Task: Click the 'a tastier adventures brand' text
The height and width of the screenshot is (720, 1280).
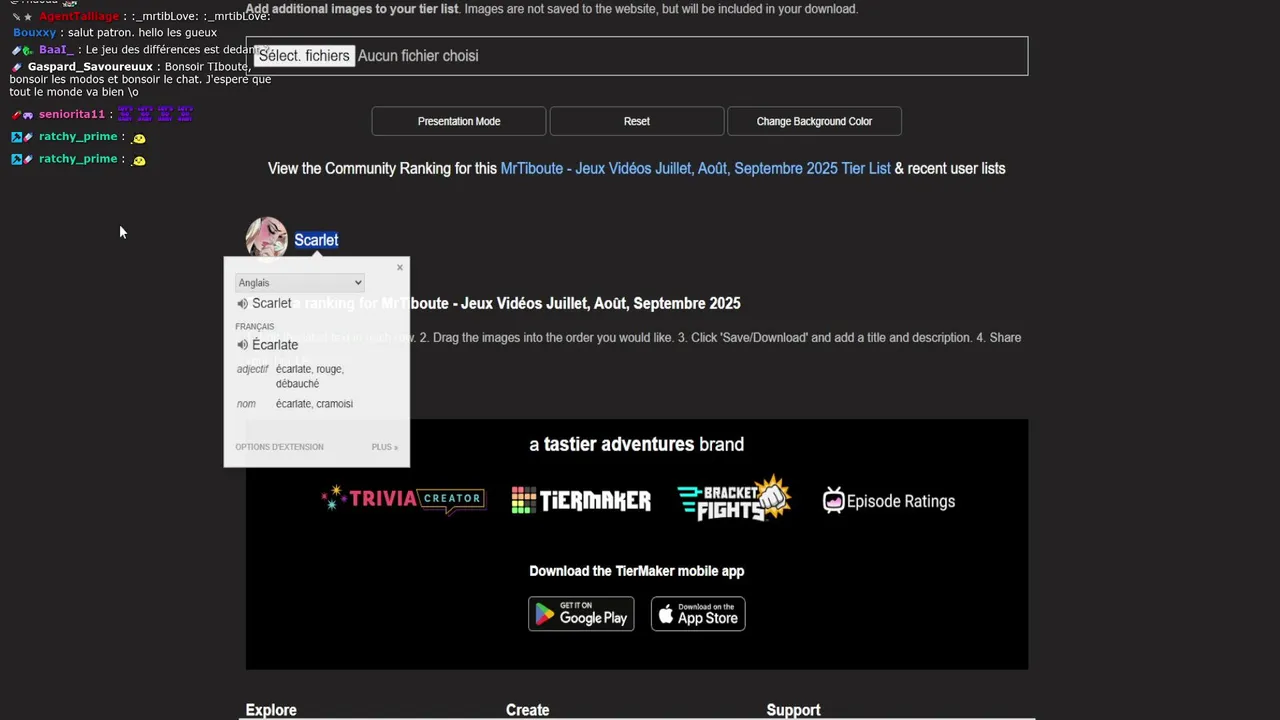Action: pos(637,445)
